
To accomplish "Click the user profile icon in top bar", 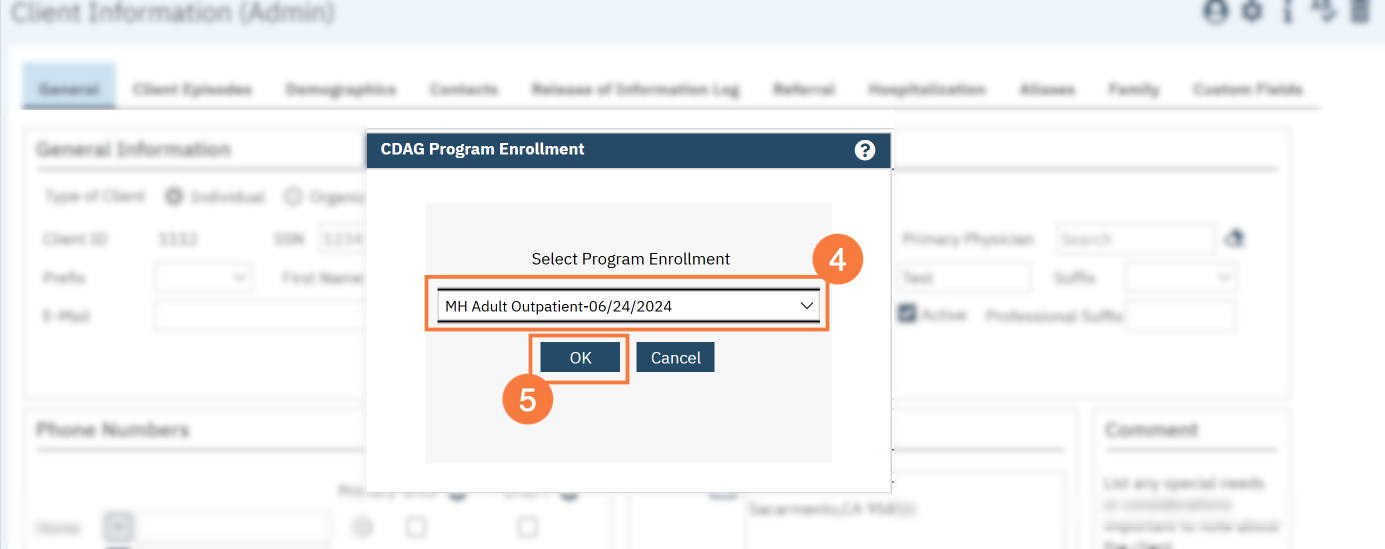I will point(1216,12).
